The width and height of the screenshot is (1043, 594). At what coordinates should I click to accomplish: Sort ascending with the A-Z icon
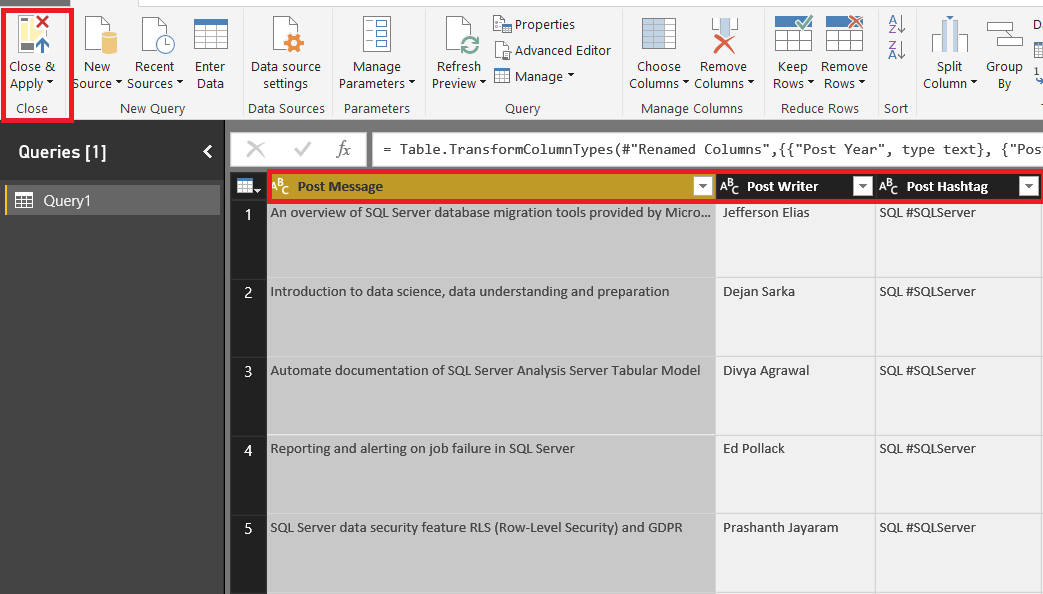[896, 25]
